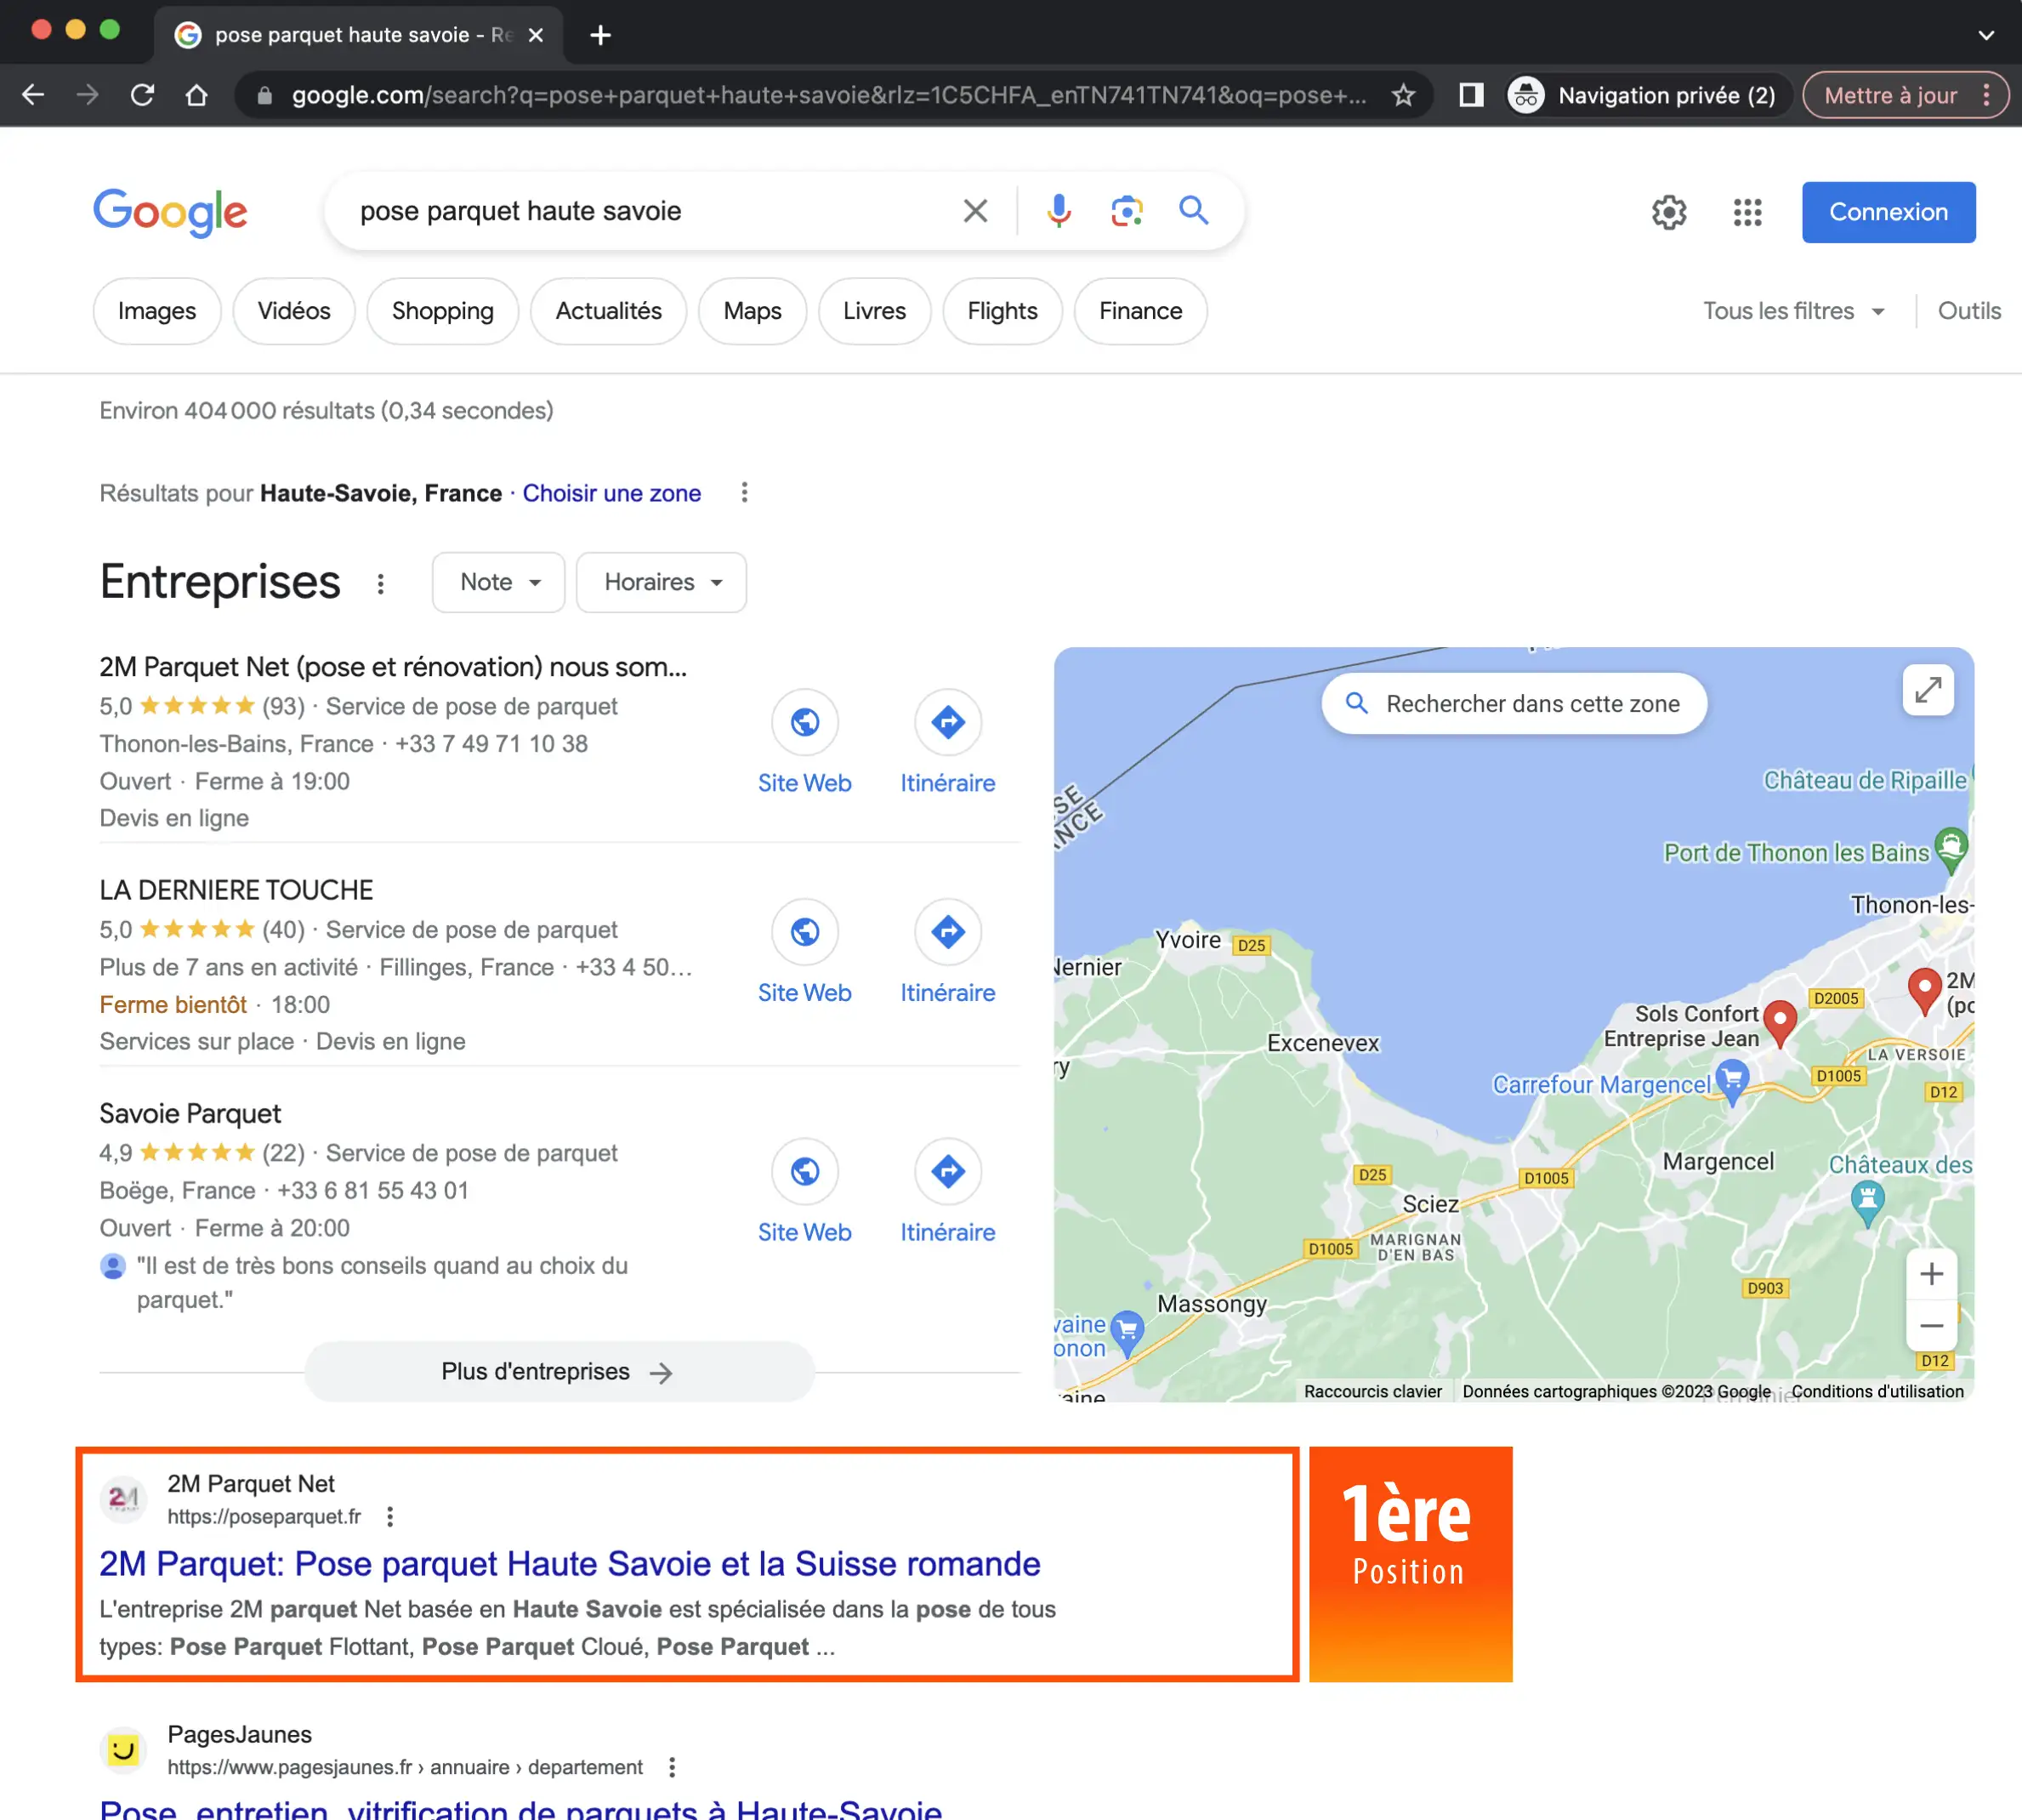Expand the map to full view
This screenshot has height=1820, width=2022.
click(1928, 690)
